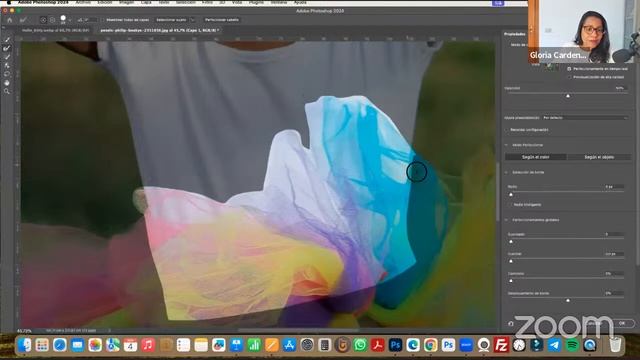Open Finder from the Dock

[x=24, y=345]
